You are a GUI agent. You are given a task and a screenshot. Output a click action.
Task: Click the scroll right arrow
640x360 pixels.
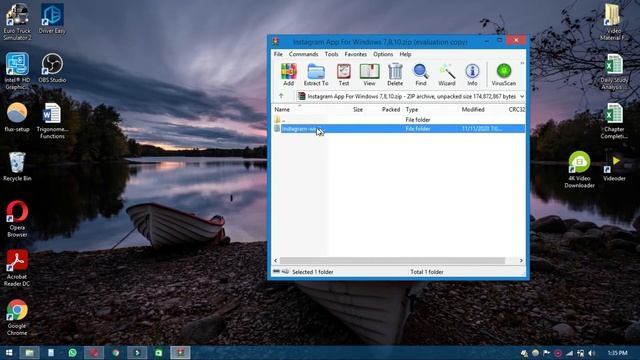tap(521, 260)
